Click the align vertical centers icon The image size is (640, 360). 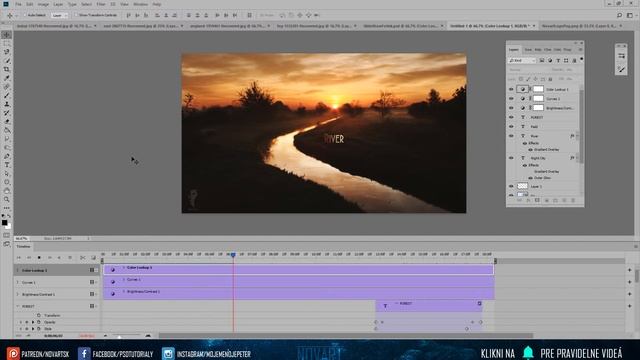137,15
